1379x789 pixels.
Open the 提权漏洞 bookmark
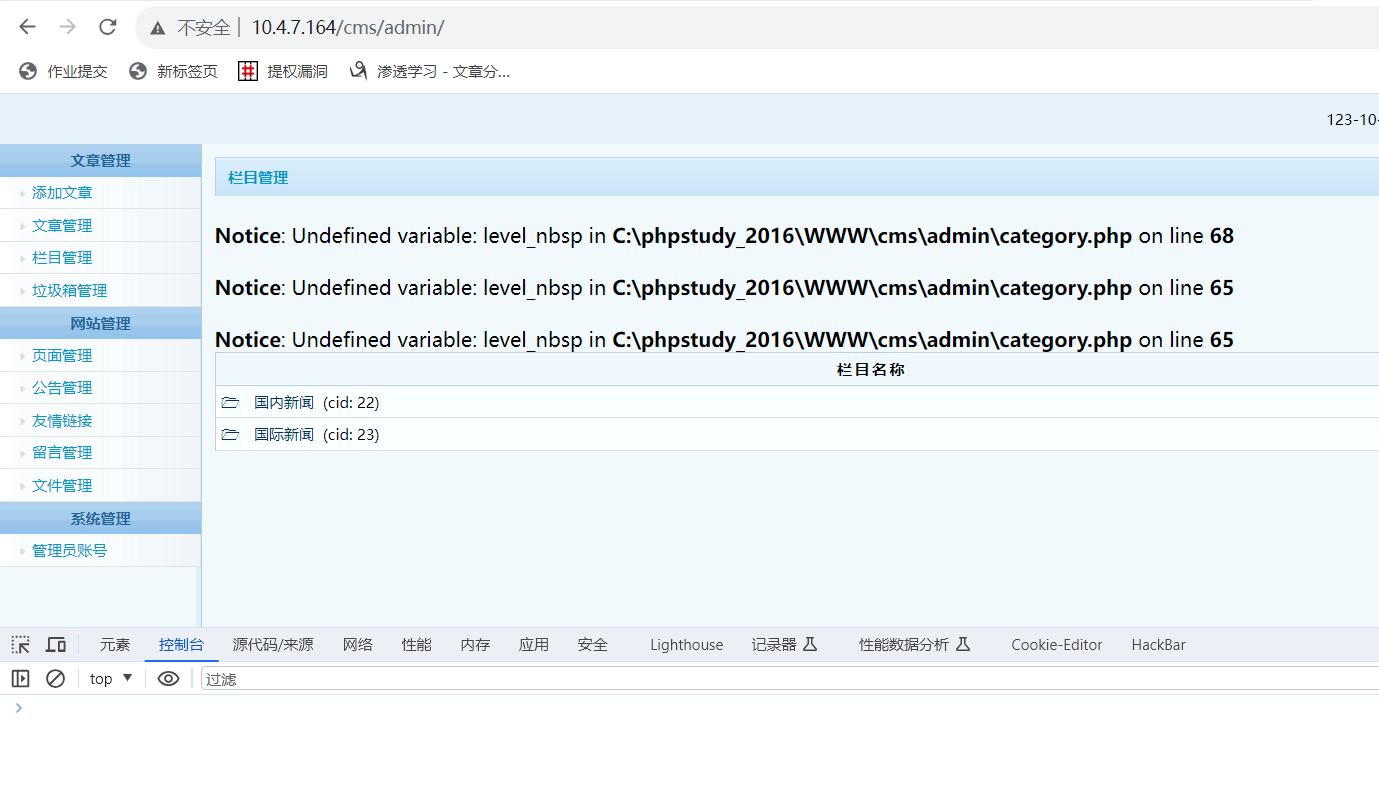(283, 71)
